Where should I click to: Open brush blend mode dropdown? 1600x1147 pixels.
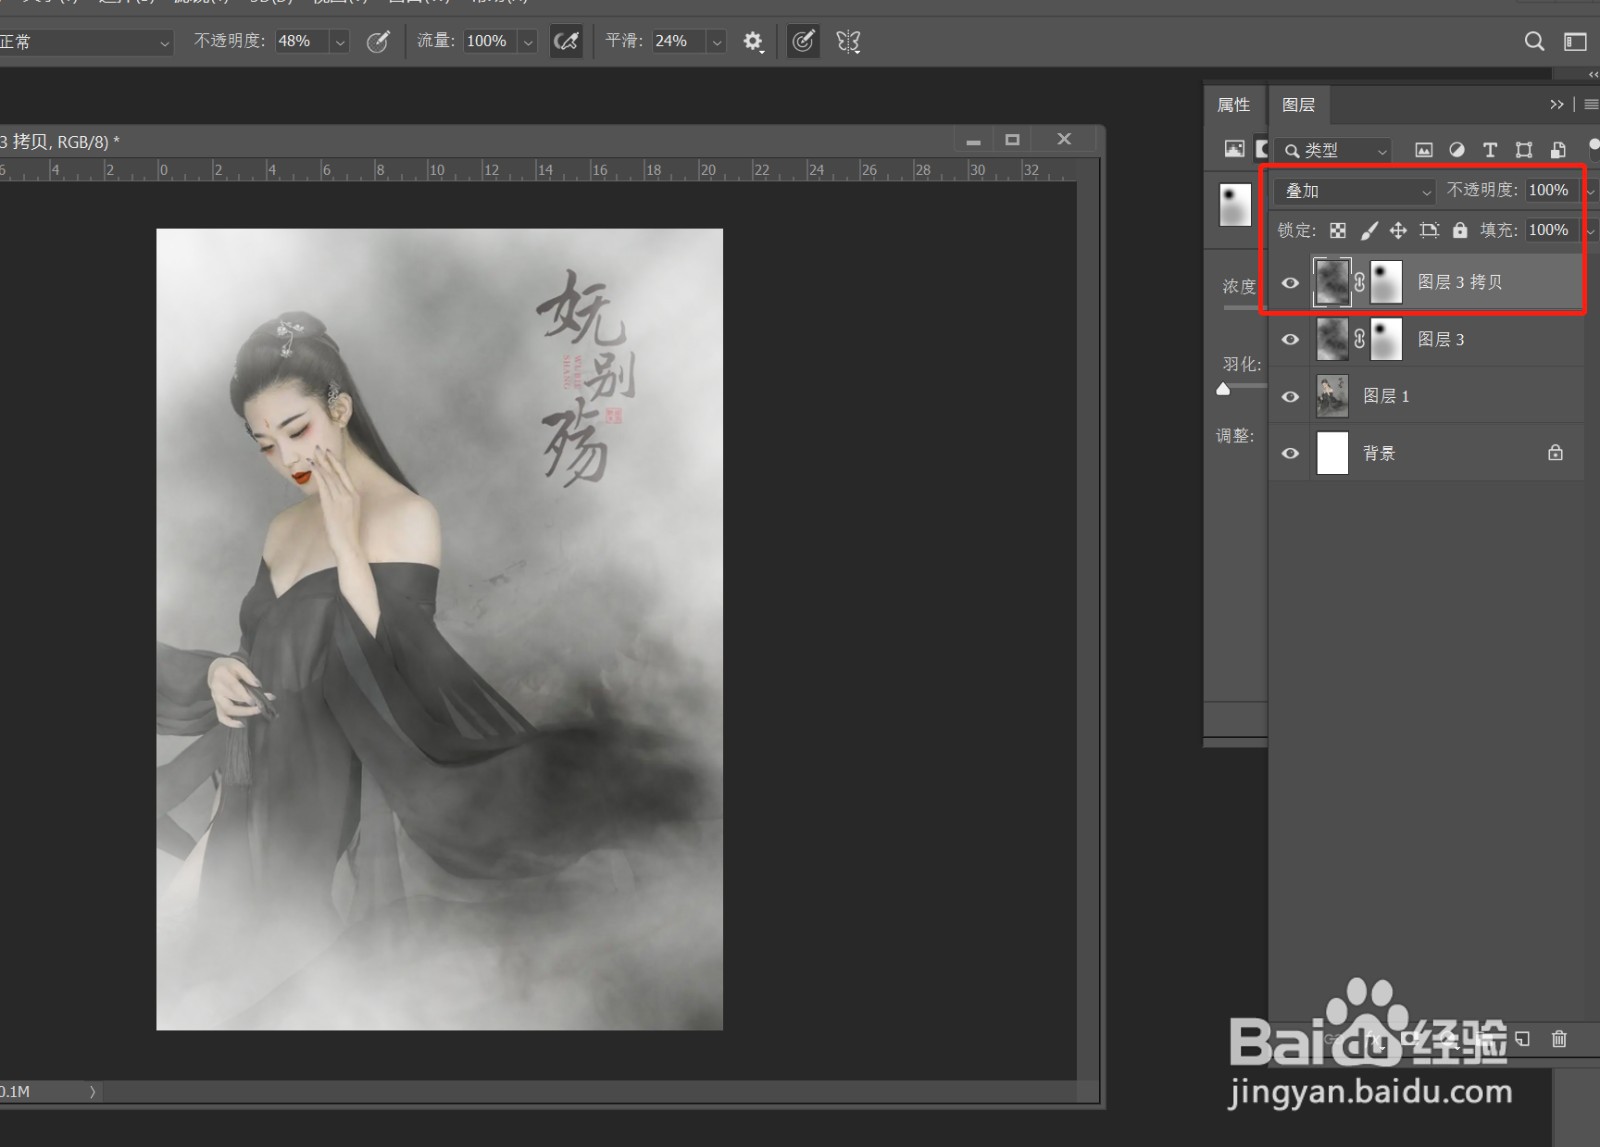pos(86,42)
